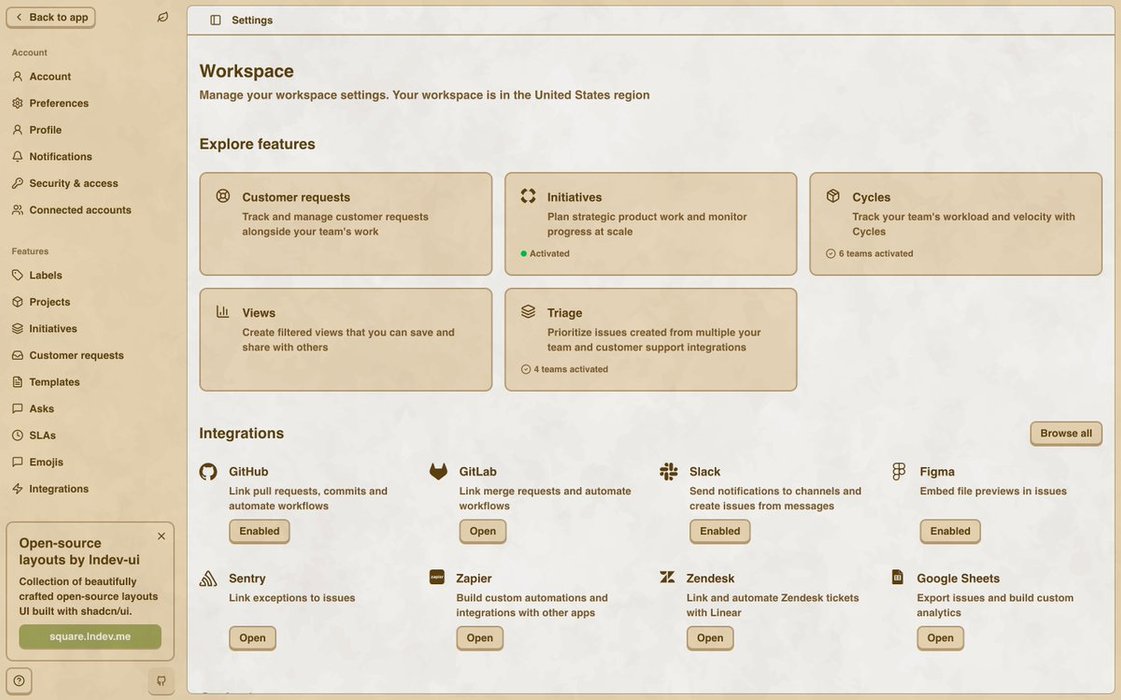Click Sentry's Open button
Viewport: 1121px width, 700px height.
pyautogui.click(x=252, y=638)
